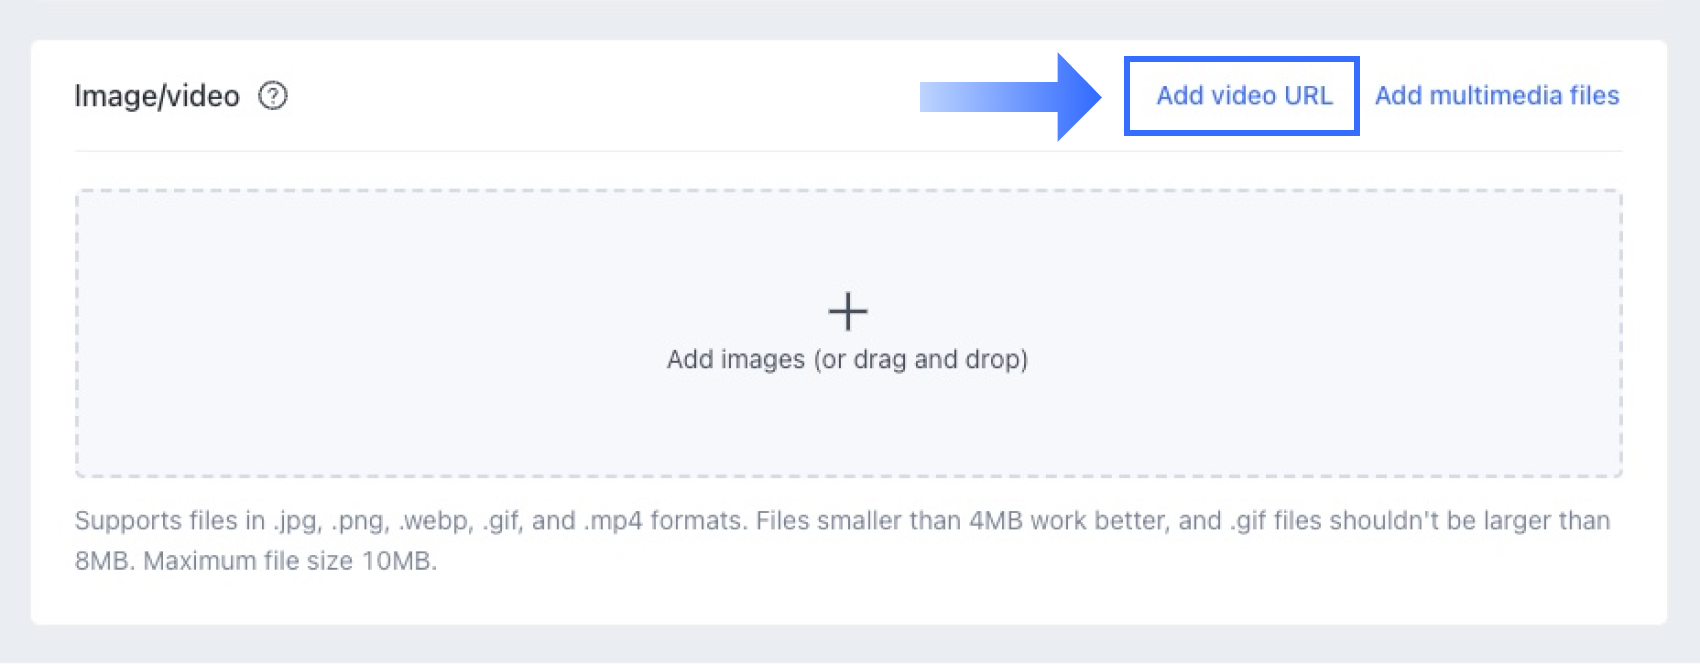Click the blue arrow pointing to video URL
Image resolution: width=1700 pixels, height=664 pixels.
1010,97
